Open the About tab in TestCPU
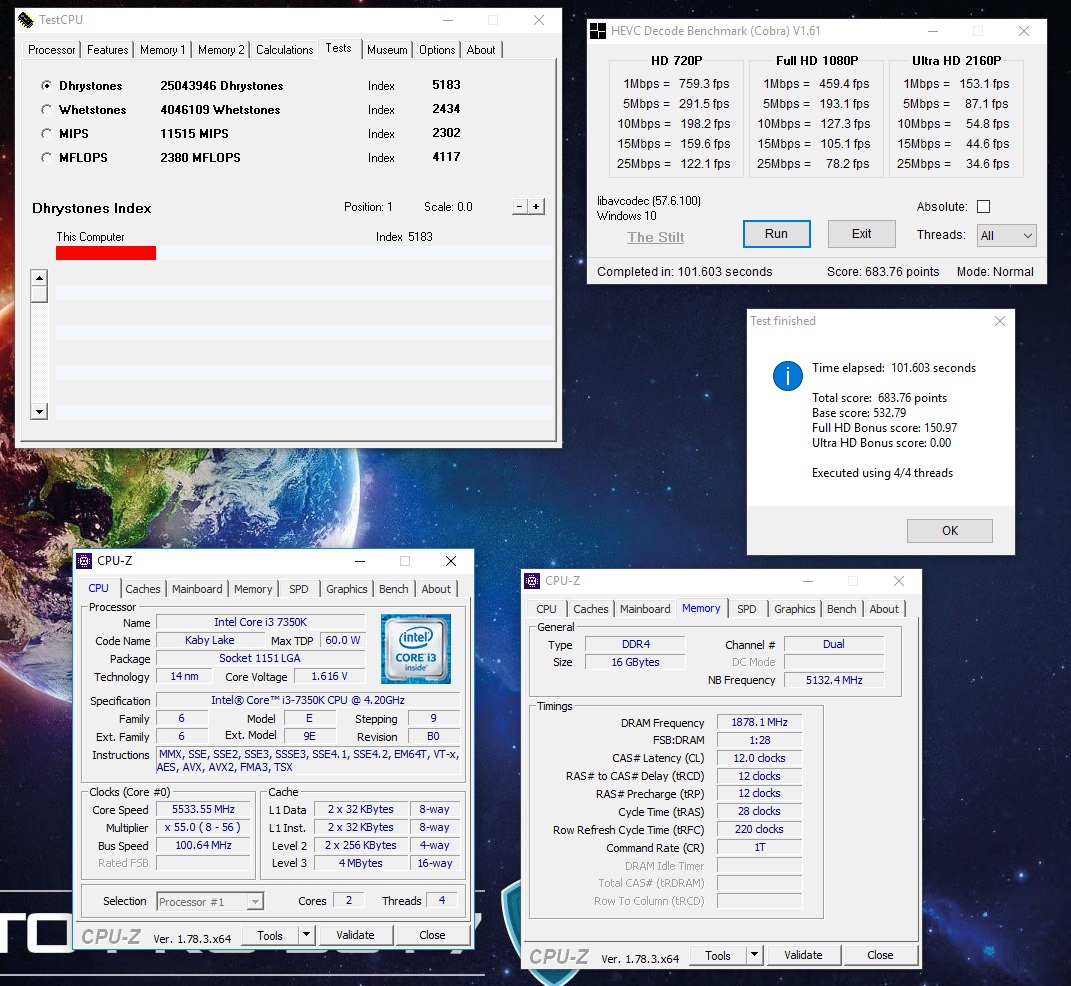The height and width of the screenshot is (986, 1071). tap(481, 50)
